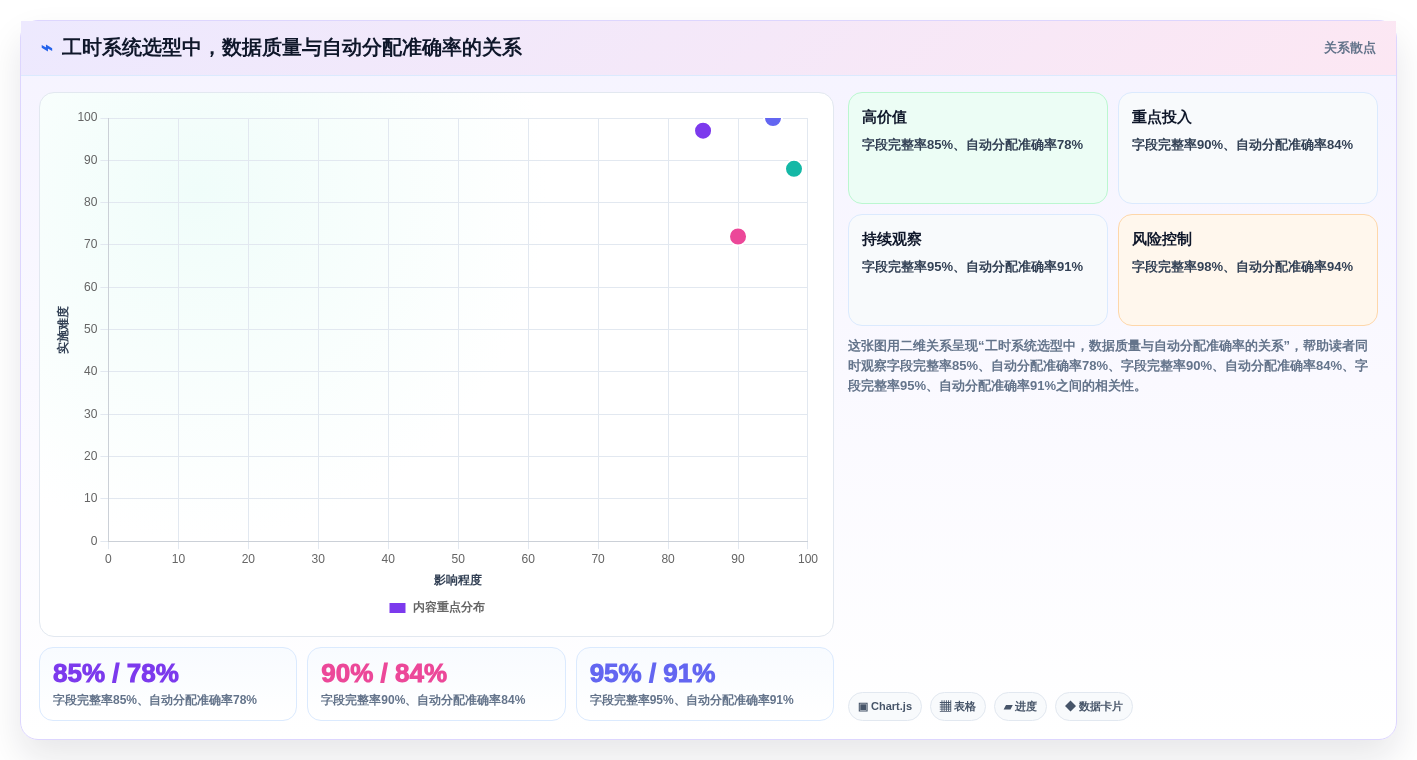Click the chart title 工时系统选型中 heading
This screenshot has width=1417, height=760.
291,48
